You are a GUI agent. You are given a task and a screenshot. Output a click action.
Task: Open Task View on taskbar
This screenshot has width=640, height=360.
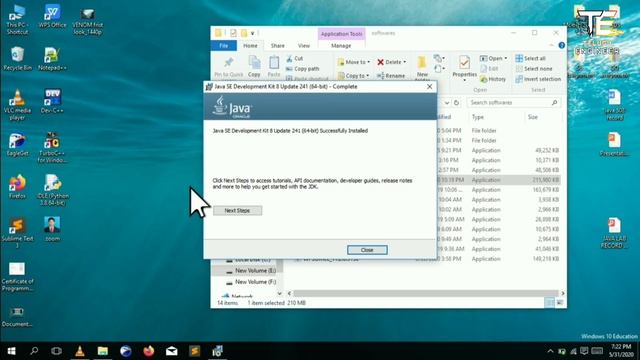(57, 351)
